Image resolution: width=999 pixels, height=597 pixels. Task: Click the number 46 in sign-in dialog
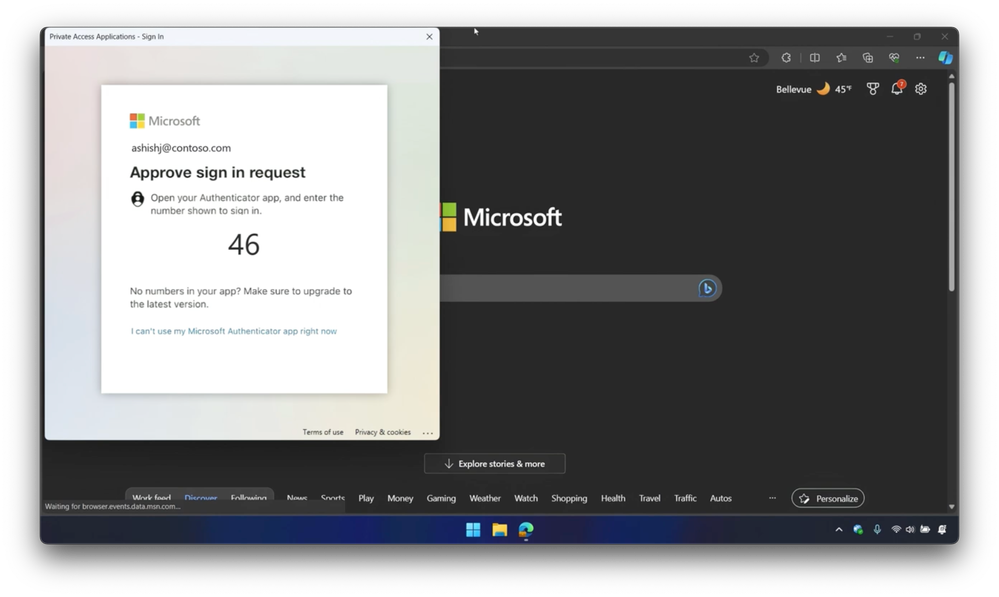pos(244,245)
